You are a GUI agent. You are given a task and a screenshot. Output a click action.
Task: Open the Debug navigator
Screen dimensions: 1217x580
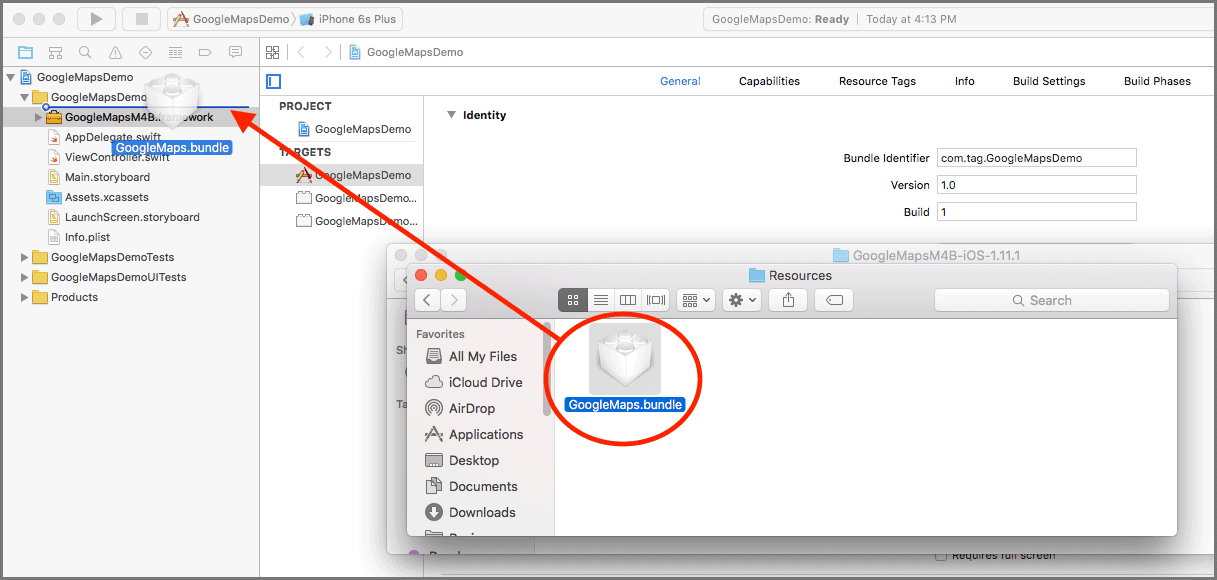click(176, 52)
